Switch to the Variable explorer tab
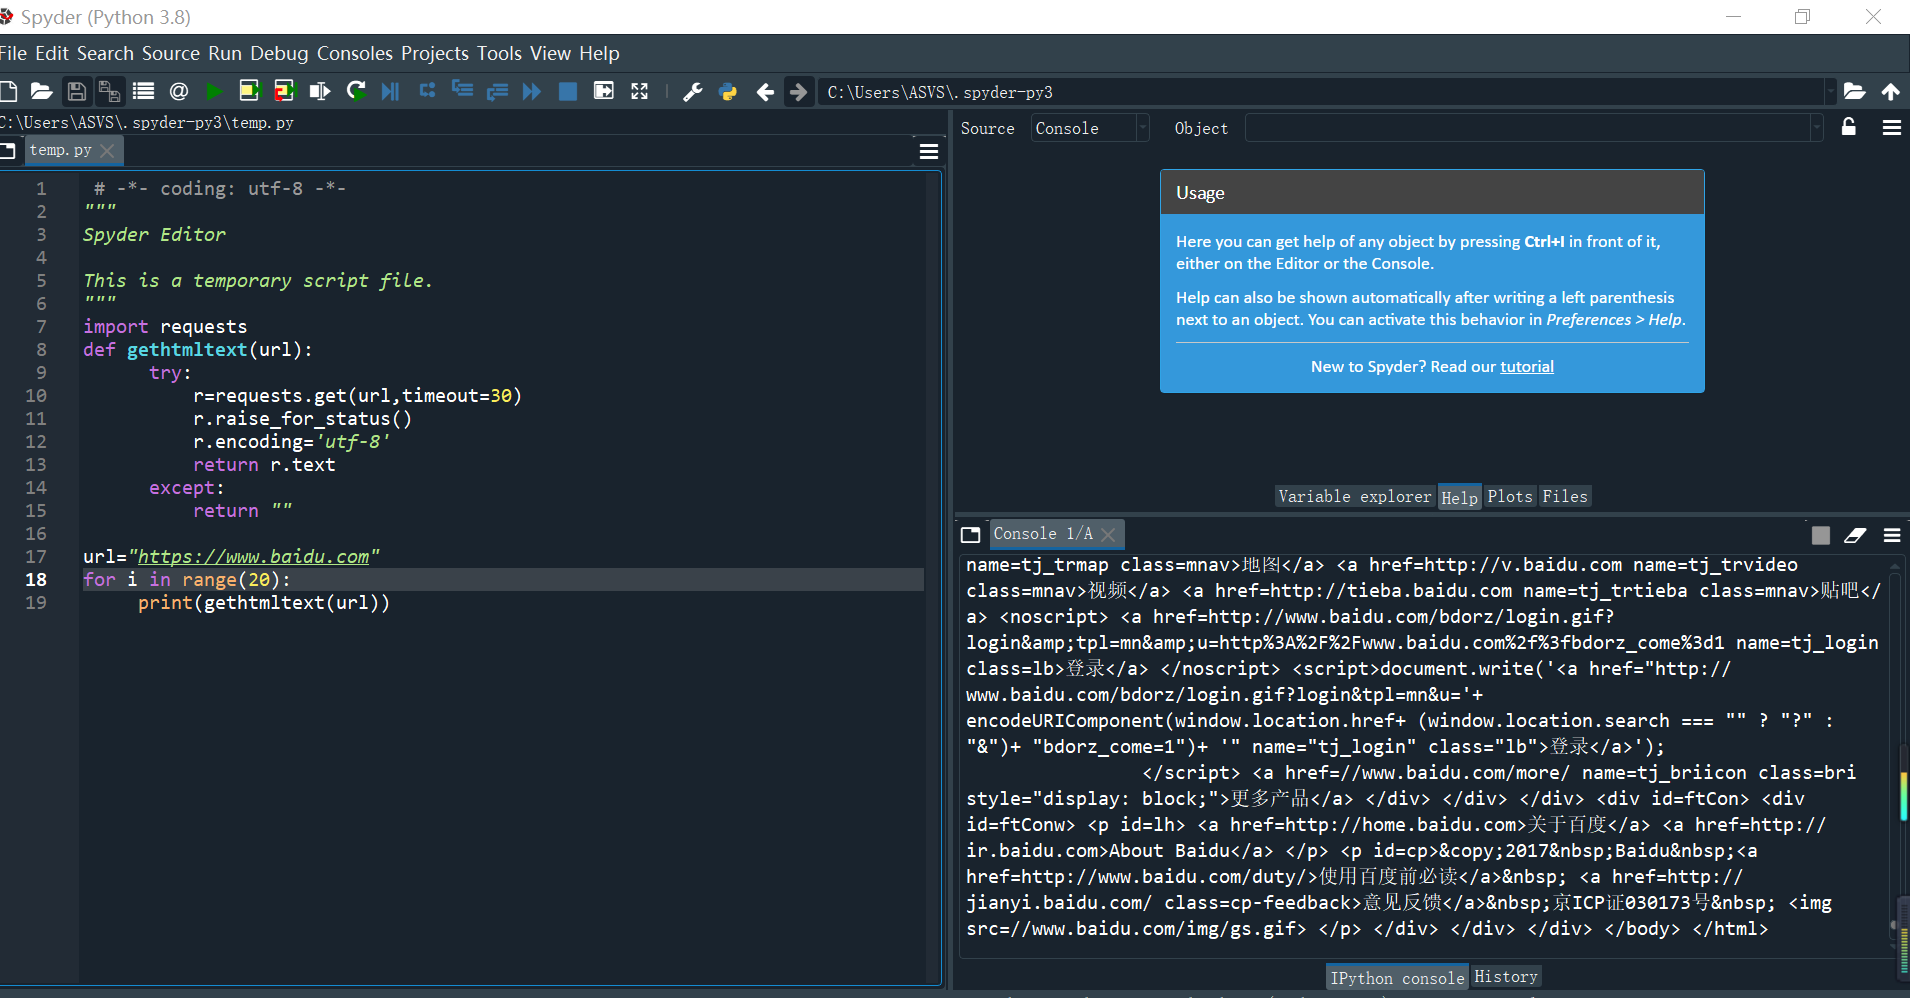 point(1355,497)
